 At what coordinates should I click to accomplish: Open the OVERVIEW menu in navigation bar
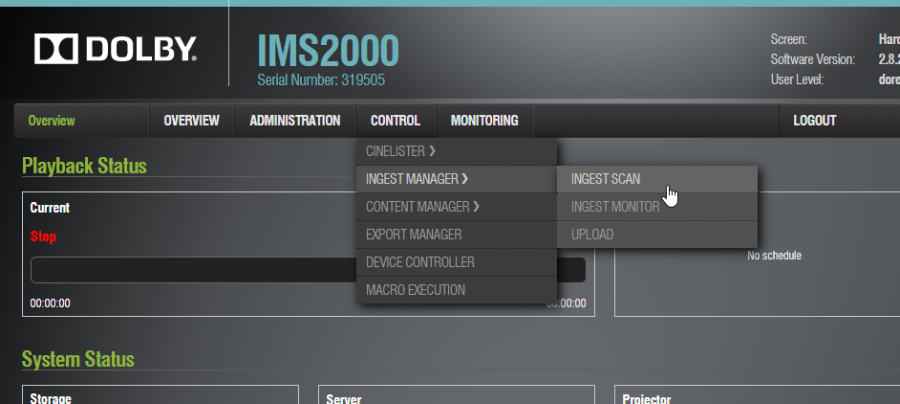click(191, 121)
